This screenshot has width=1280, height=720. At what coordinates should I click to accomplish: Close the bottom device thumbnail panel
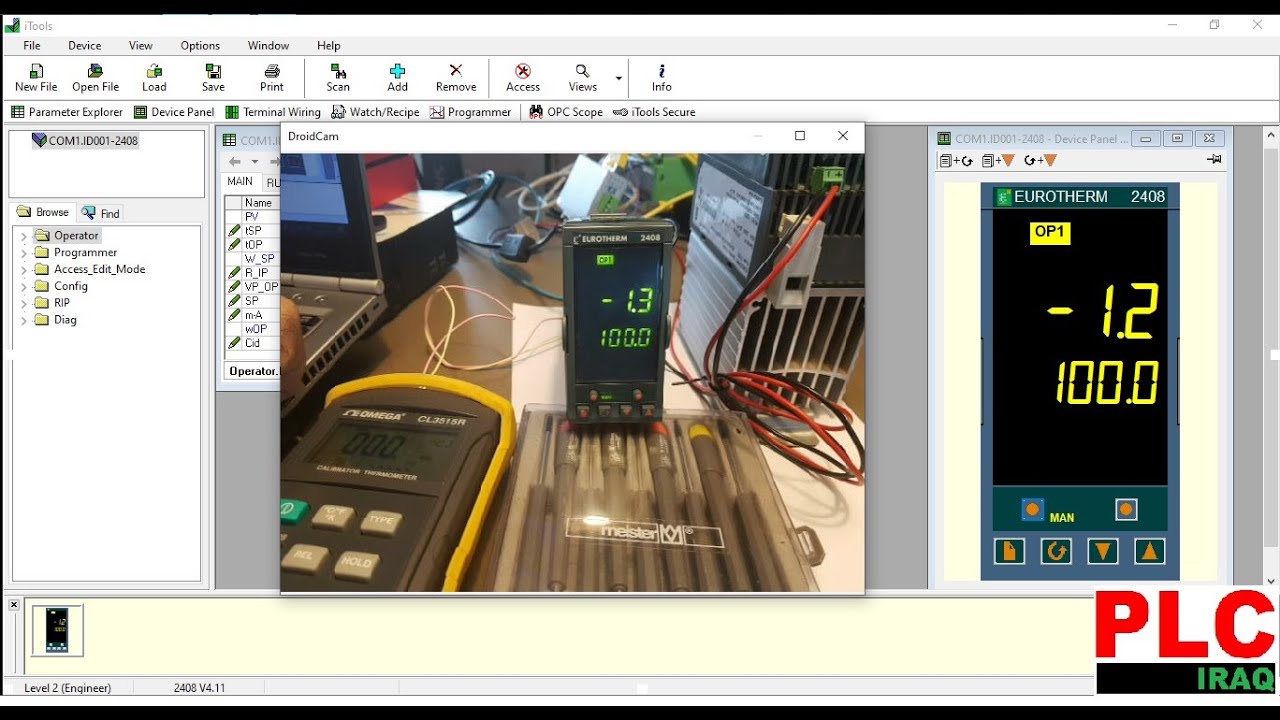(x=14, y=605)
